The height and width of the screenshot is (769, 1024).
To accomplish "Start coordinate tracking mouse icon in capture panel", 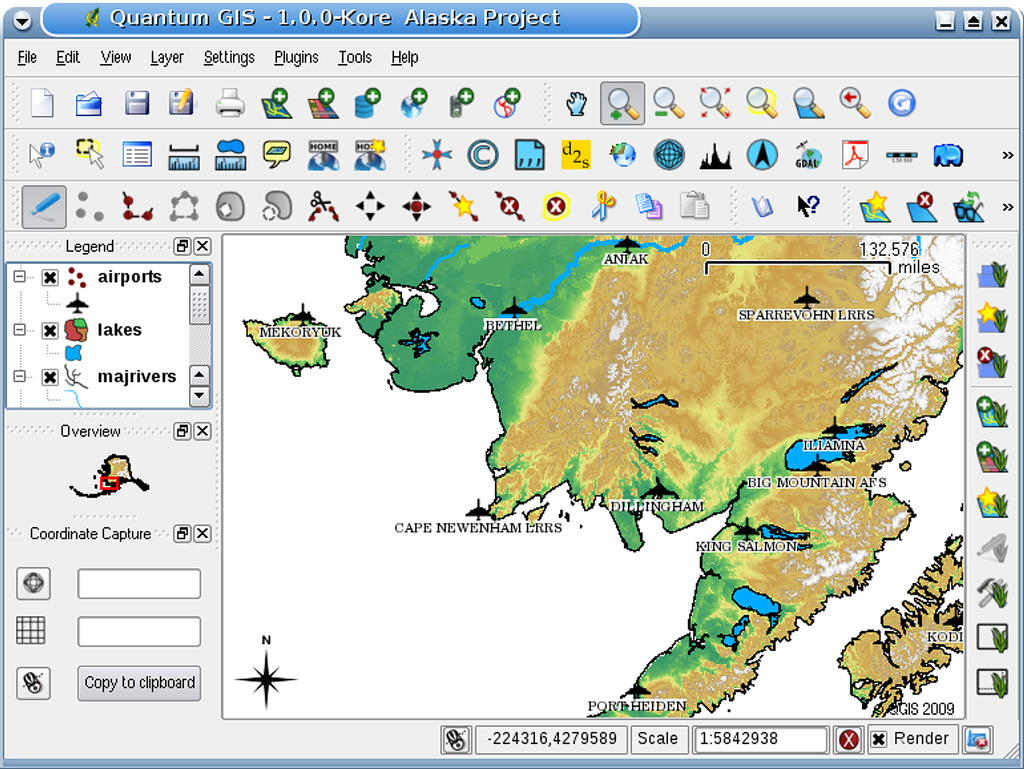I will (33, 683).
